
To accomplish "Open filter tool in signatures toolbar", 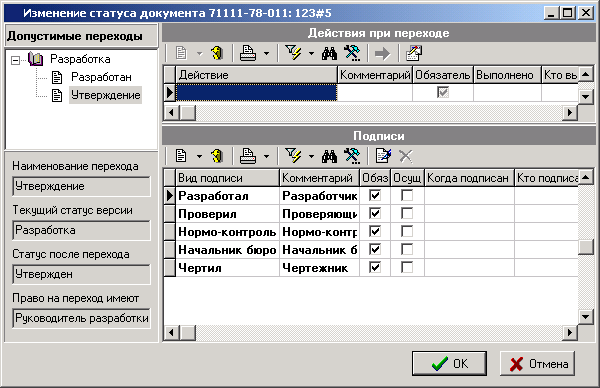I will 293,156.
